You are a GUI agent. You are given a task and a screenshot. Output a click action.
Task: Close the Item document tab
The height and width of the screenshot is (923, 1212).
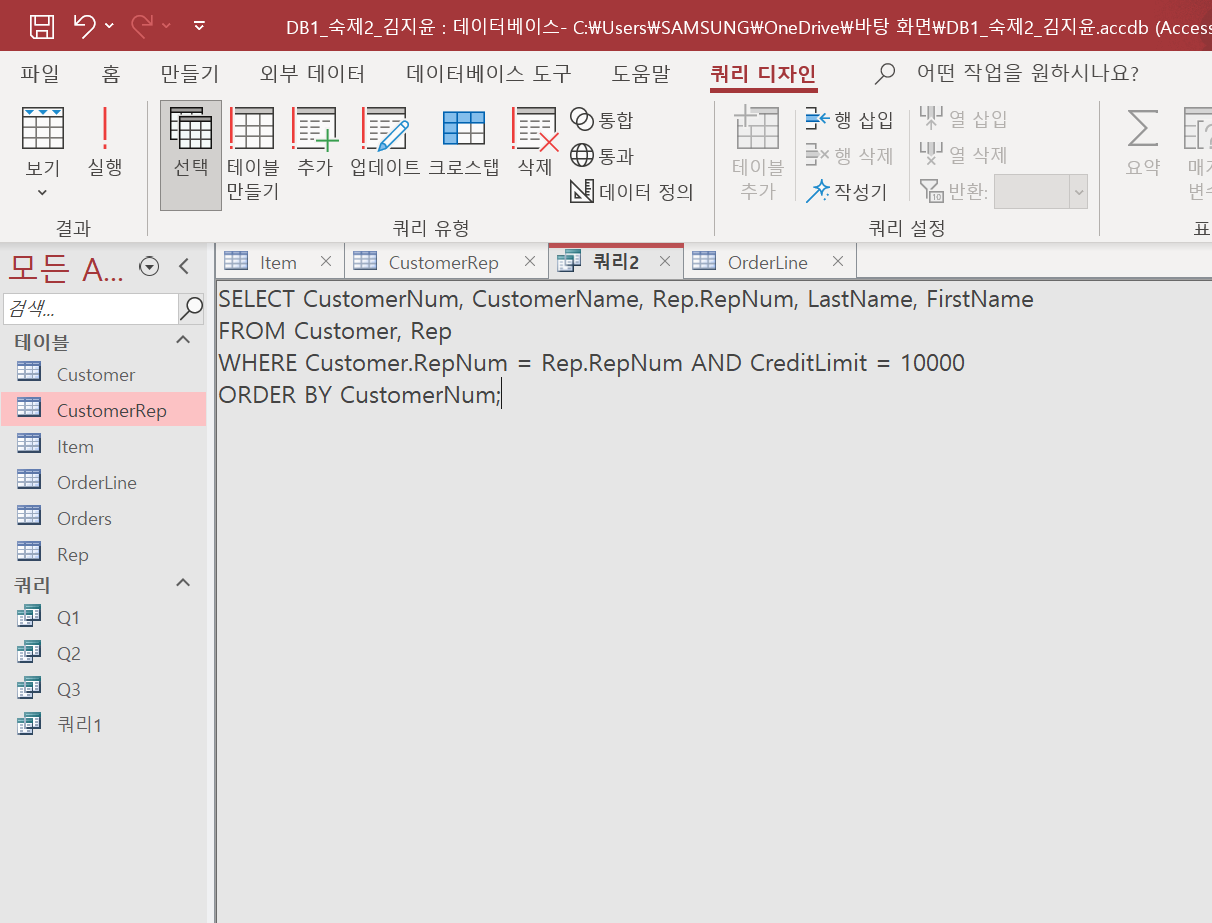325,262
